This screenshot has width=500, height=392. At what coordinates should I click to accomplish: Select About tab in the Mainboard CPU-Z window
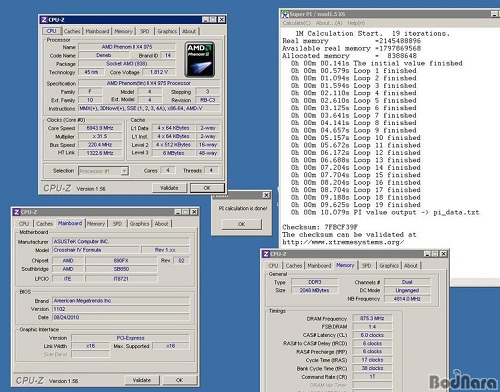tap(161, 224)
